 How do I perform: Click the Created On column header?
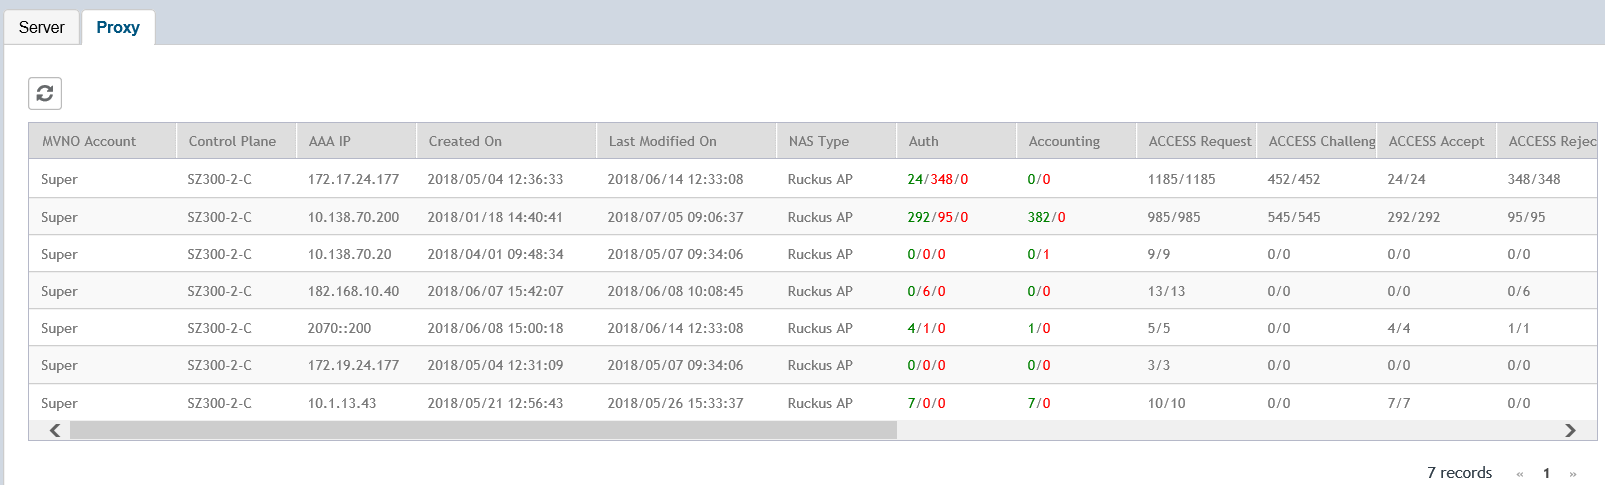pyautogui.click(x=465, y=141)
